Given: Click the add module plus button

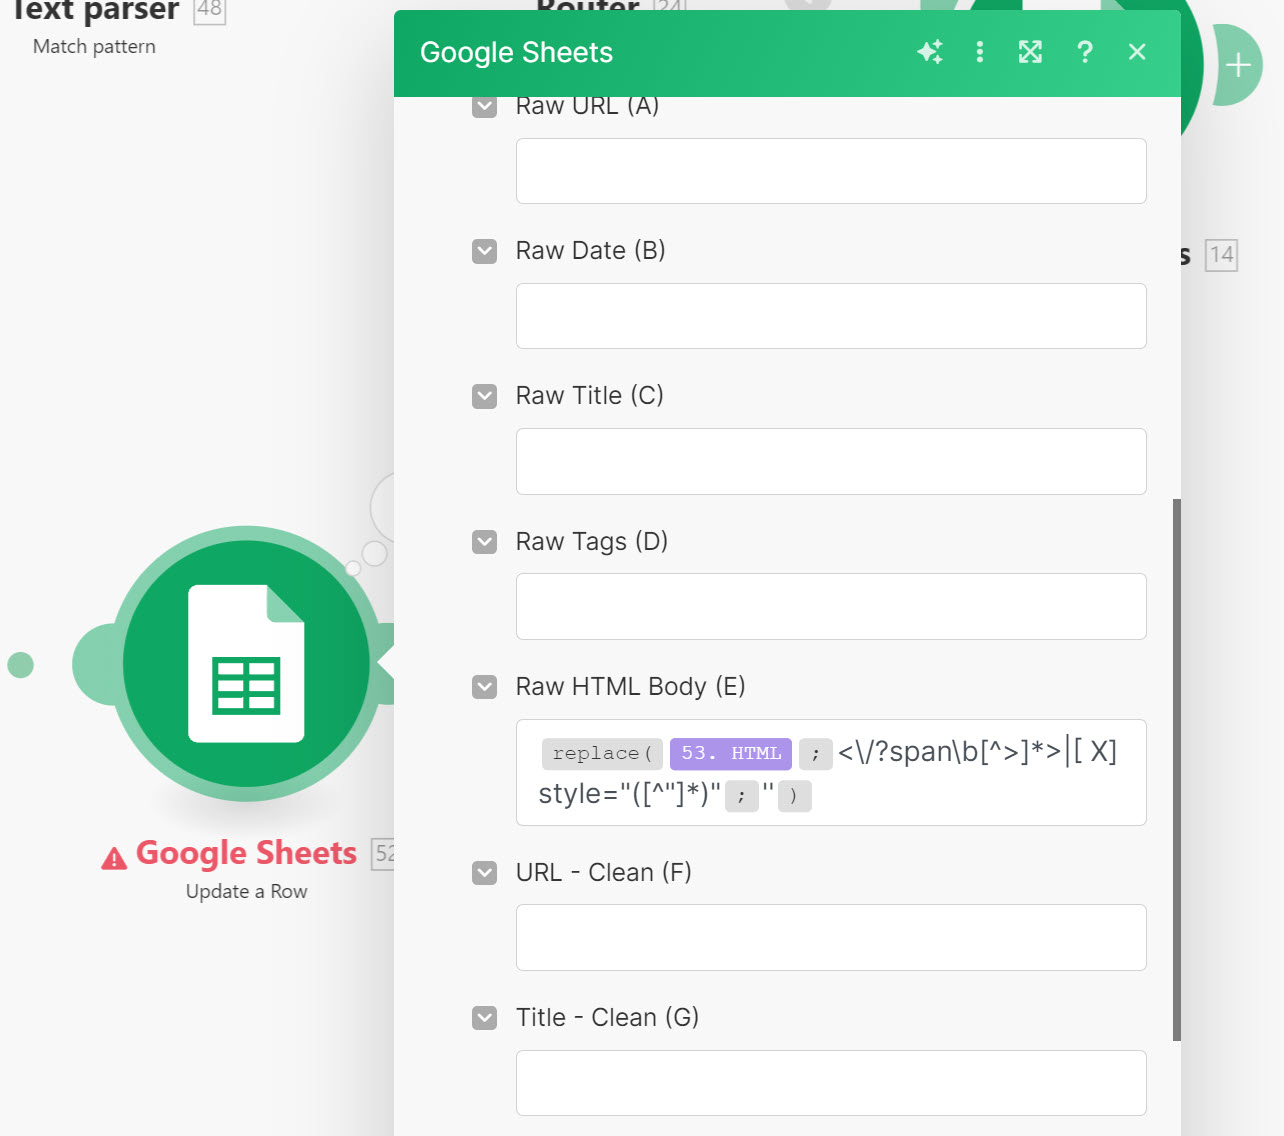Looking at the screenshot, I should [1238, 66].
